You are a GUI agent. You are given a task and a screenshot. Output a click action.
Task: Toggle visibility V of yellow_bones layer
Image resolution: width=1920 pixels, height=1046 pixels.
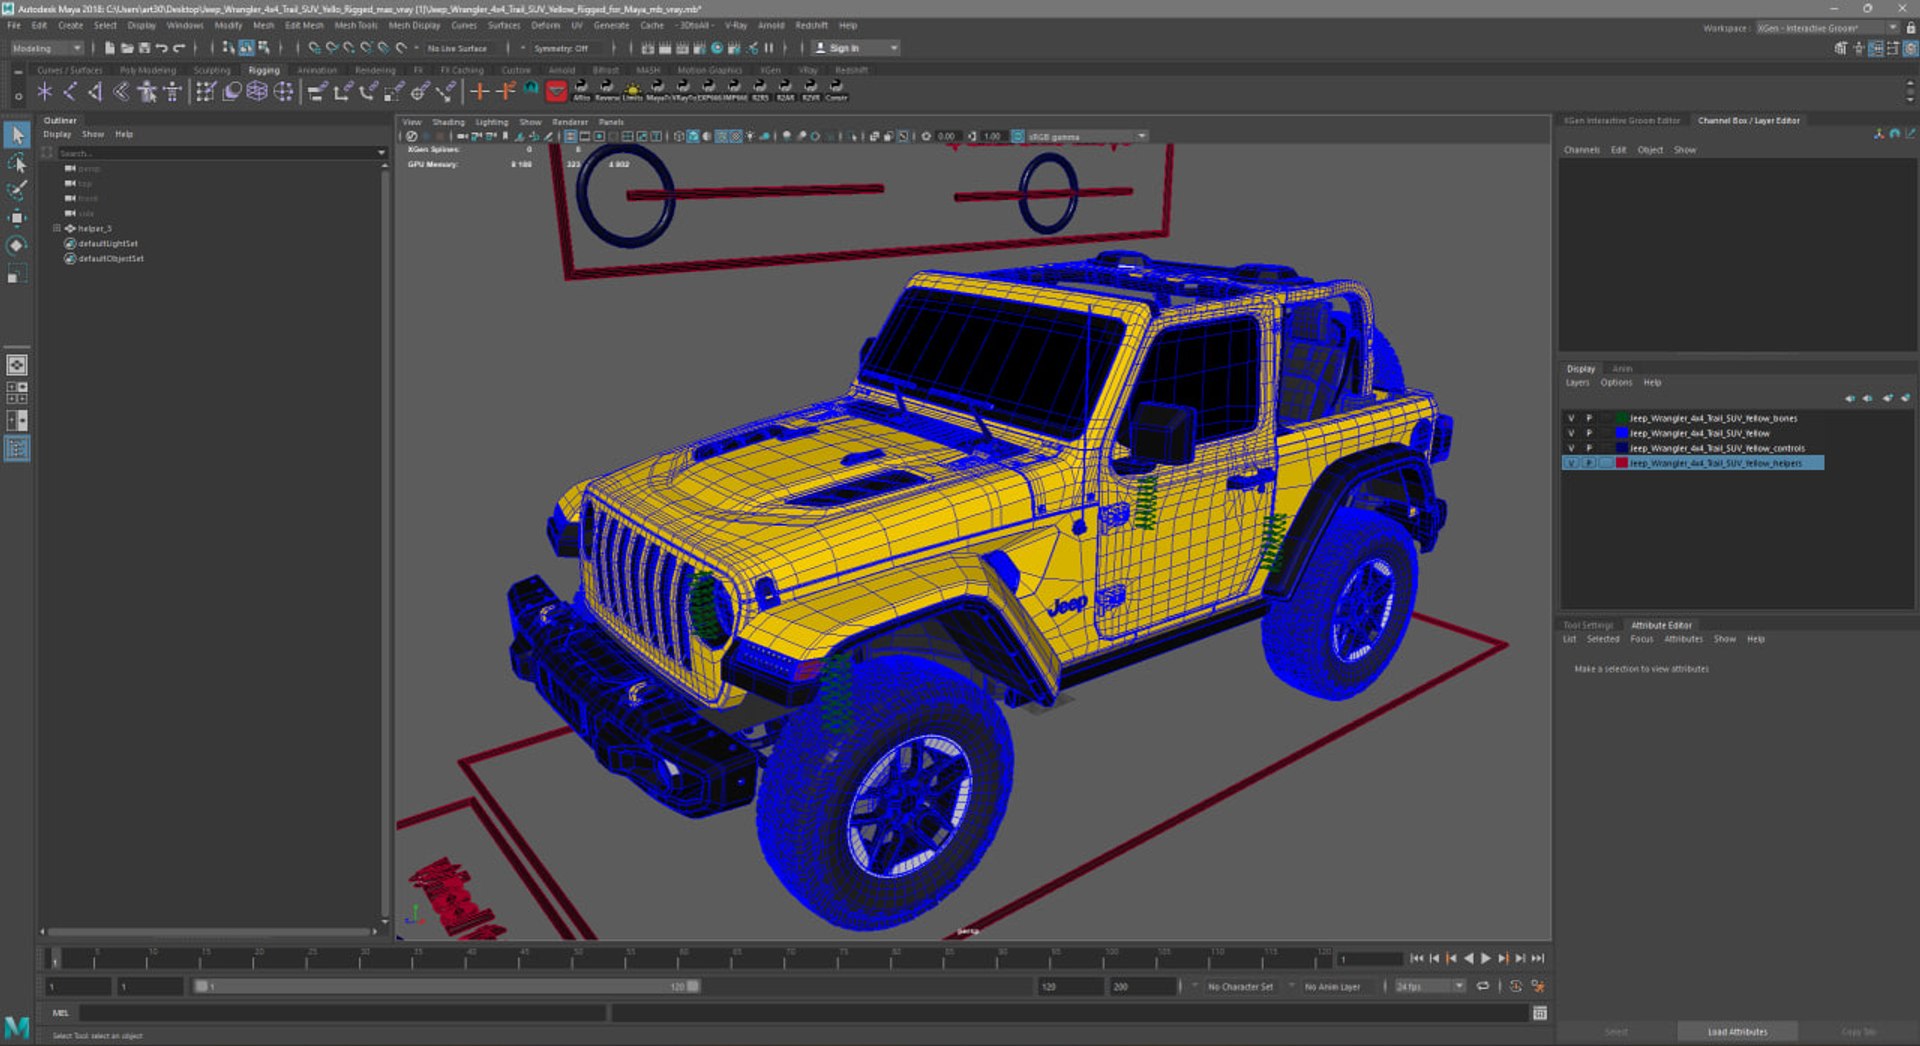(1571, 418)
